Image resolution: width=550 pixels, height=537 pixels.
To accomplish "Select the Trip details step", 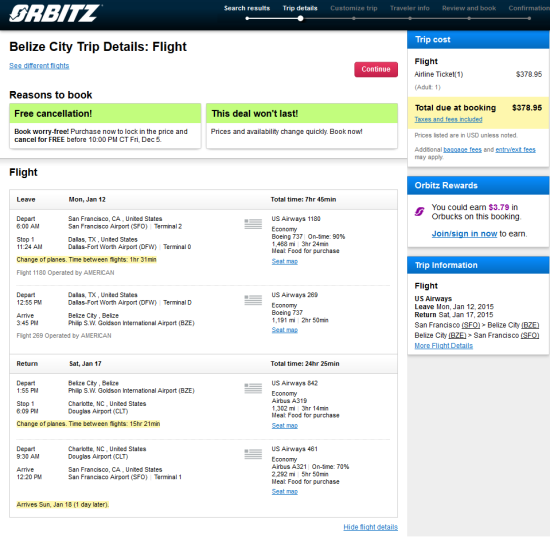I will point(300,8).
